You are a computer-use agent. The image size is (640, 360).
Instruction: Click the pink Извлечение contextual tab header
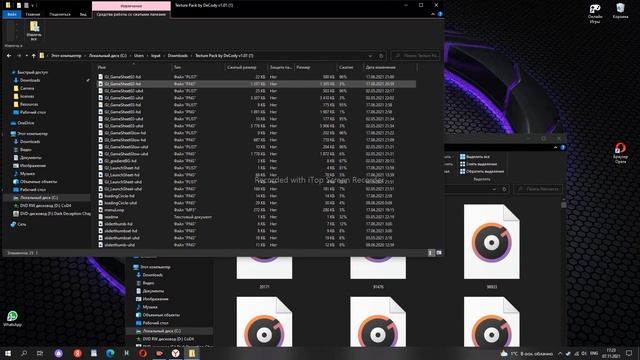[131, 6]
